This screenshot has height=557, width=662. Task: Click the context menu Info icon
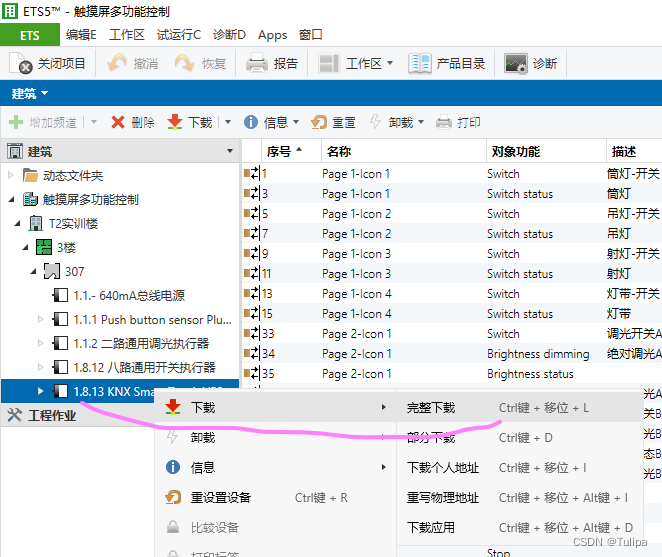tap(173, 467)
